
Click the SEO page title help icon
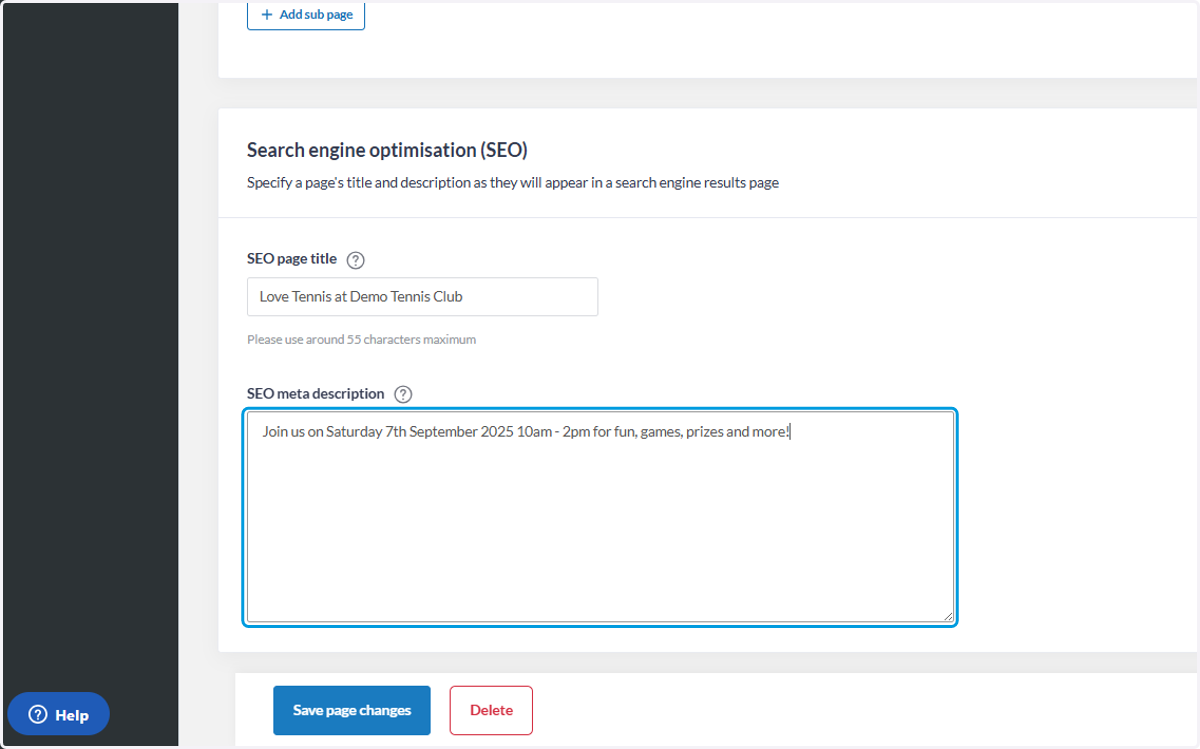coord(355,260)
